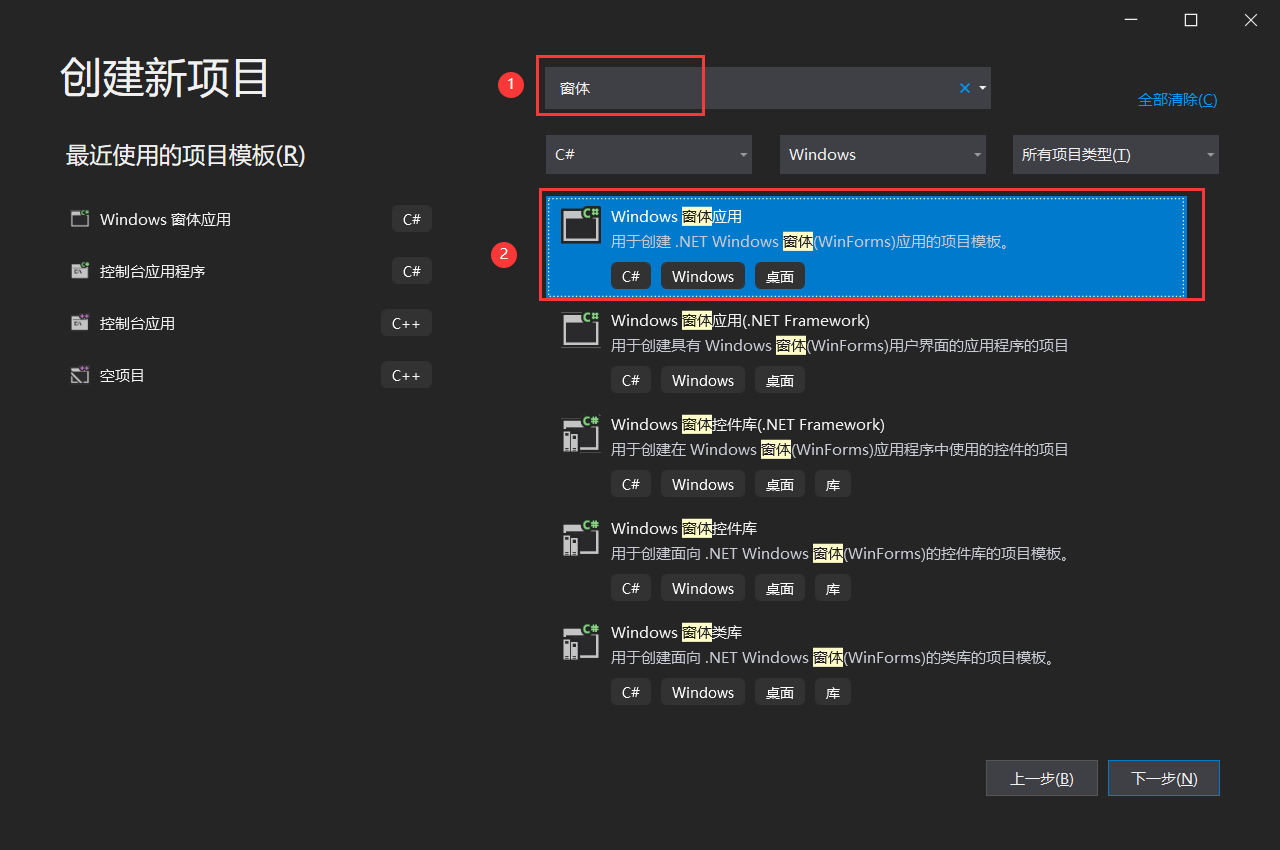1280x850 pixels.
Task: Click the Windows 窗体类库 template icon
Action: click(x=580, y=642)
